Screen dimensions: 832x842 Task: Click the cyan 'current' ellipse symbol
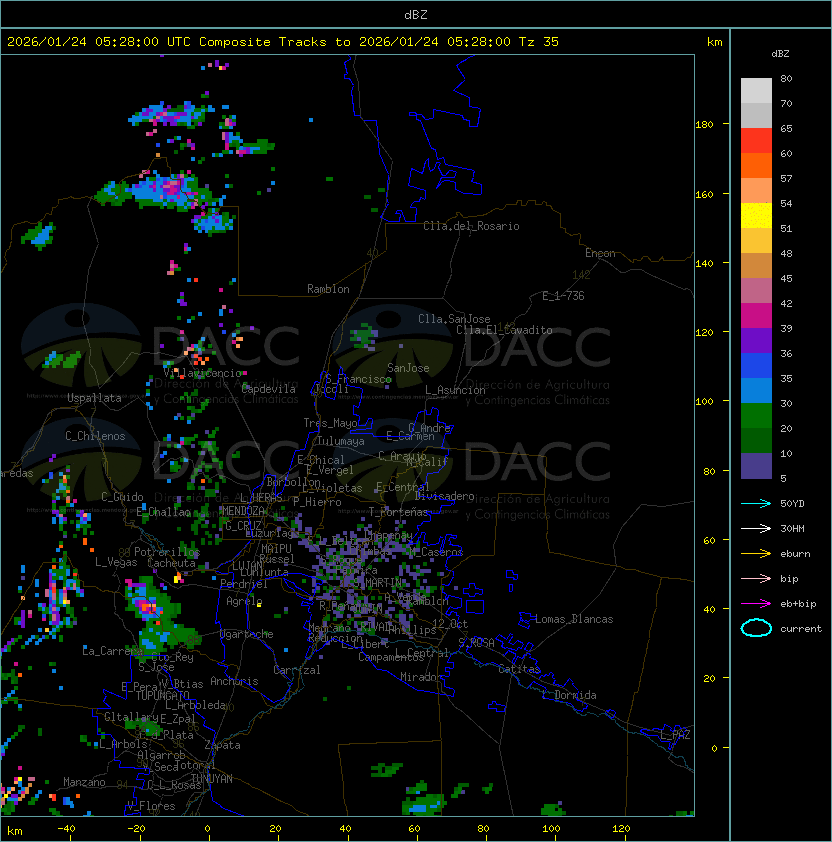[x=756, y=628]
